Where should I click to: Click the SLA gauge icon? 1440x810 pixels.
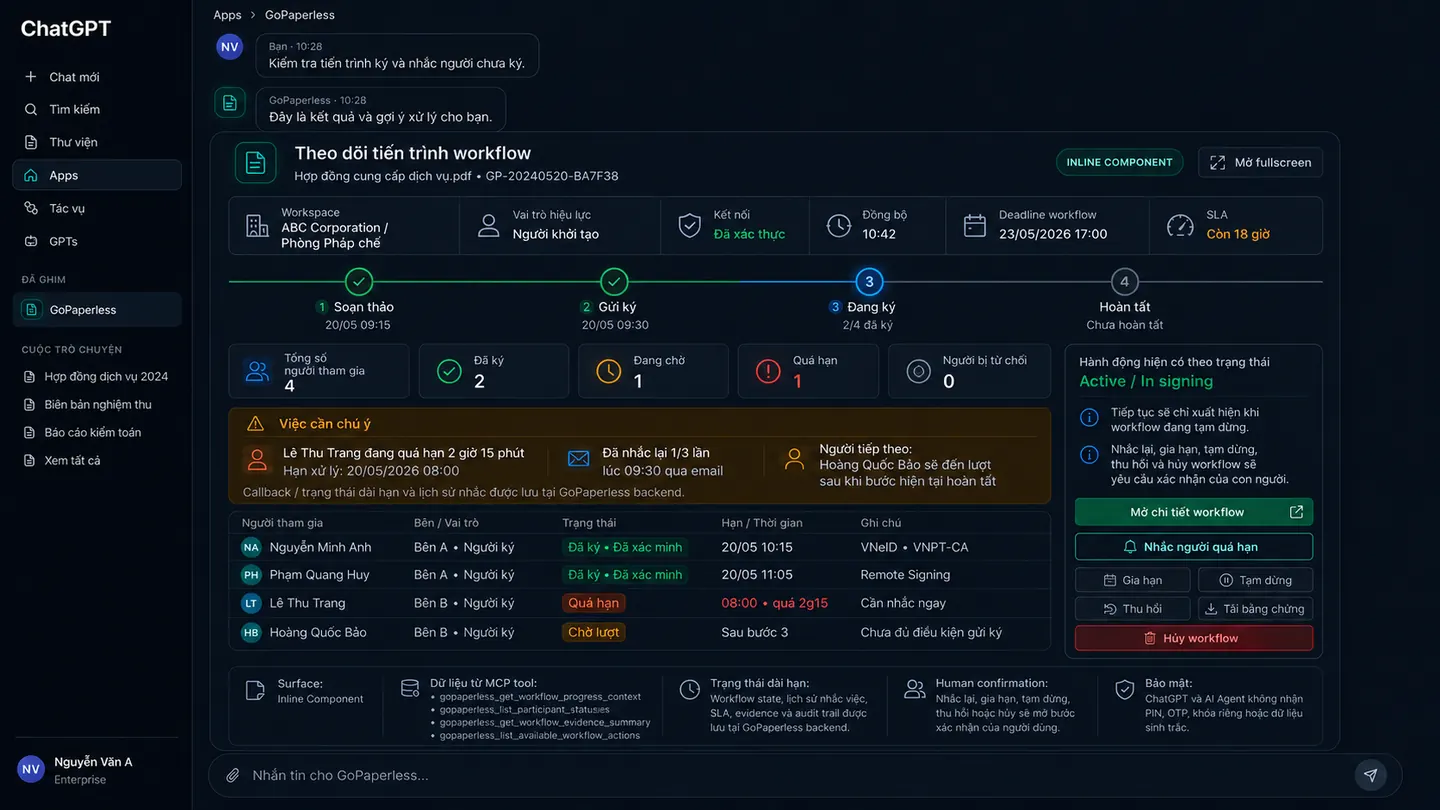(x=1180, y=225)
